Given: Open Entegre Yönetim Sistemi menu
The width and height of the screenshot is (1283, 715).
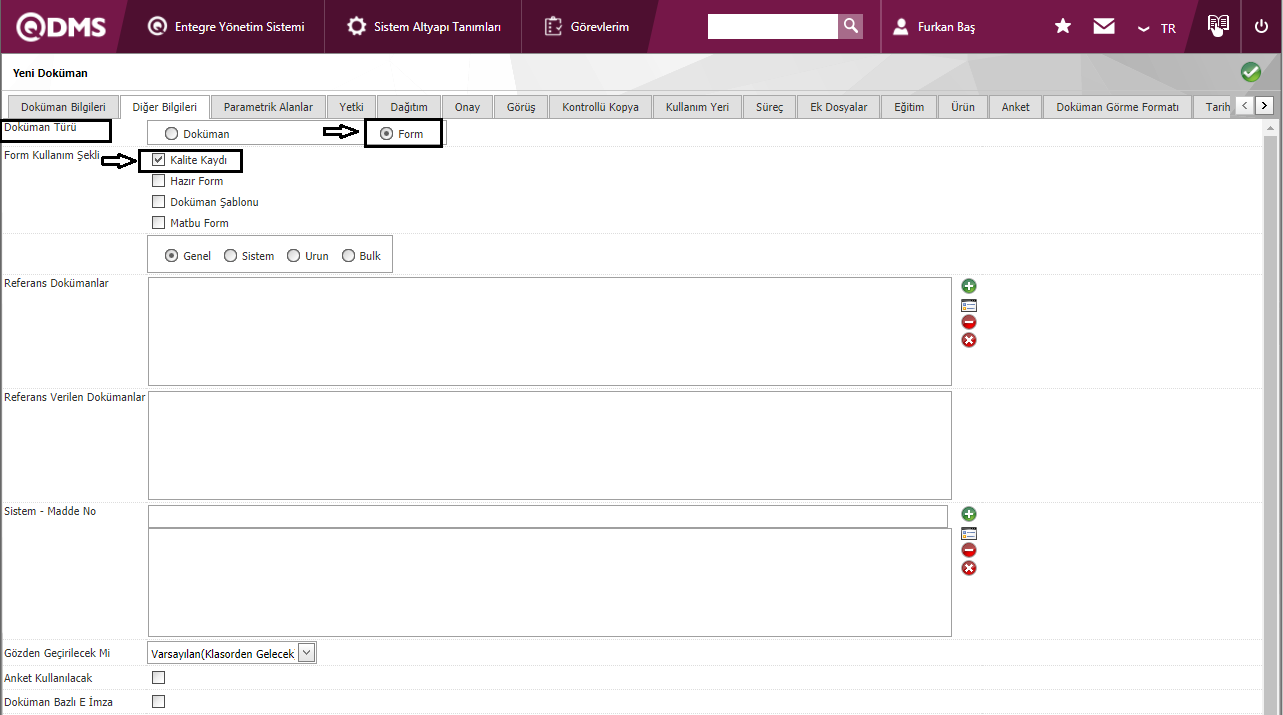Looking at the screenshot, I should coord(226,27).
